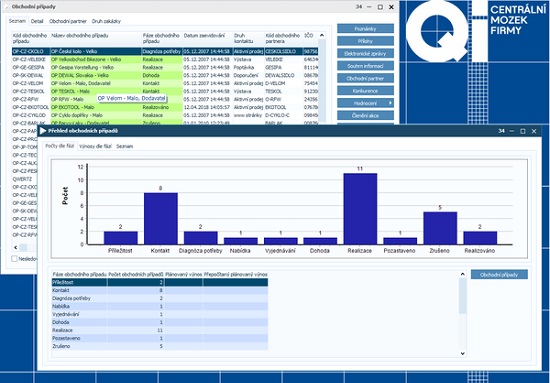This screenshot has width=550, height=383.
Task: Click the Druh kontaktu column header
Action: [x=248, y=38]
